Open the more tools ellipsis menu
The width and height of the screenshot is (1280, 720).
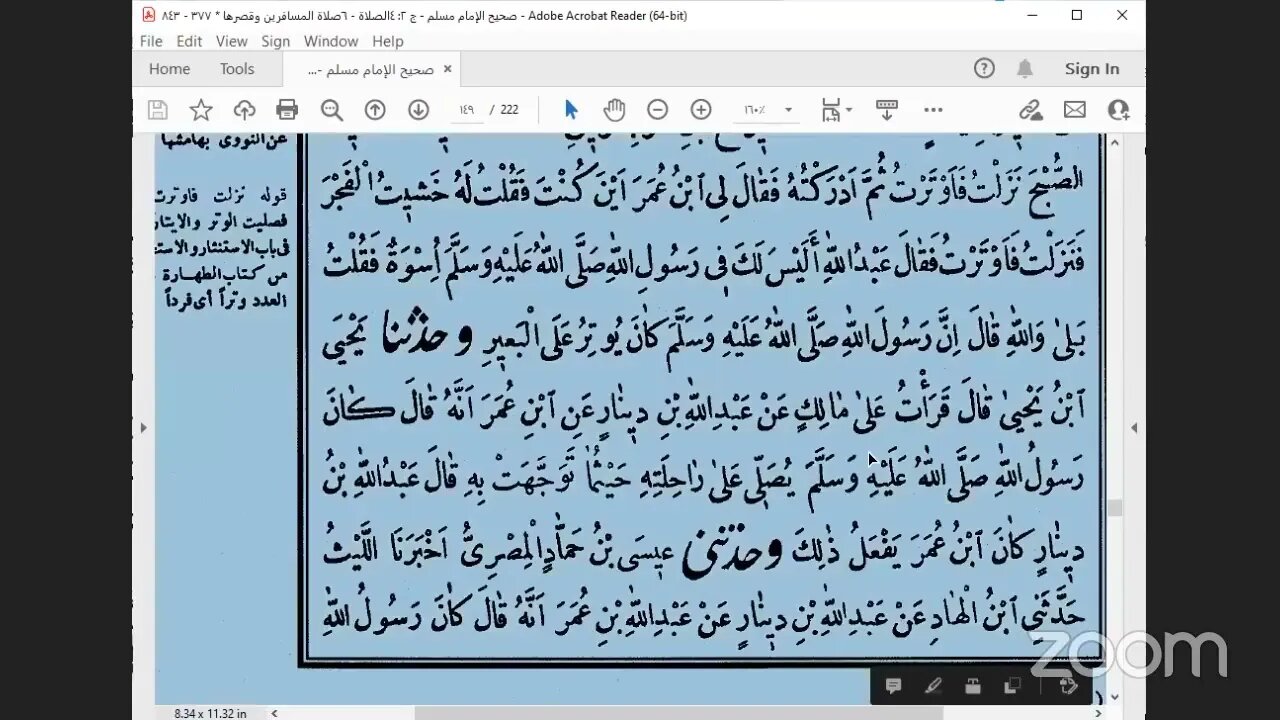(x=933, y=110)
